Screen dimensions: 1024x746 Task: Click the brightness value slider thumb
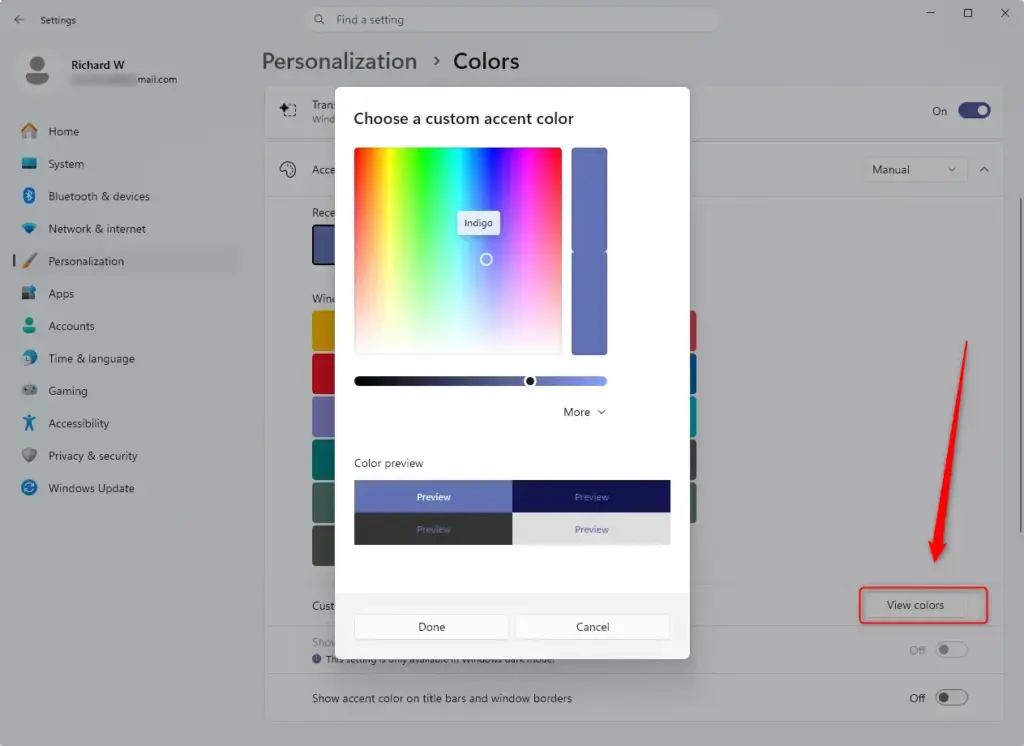point(530,381)
